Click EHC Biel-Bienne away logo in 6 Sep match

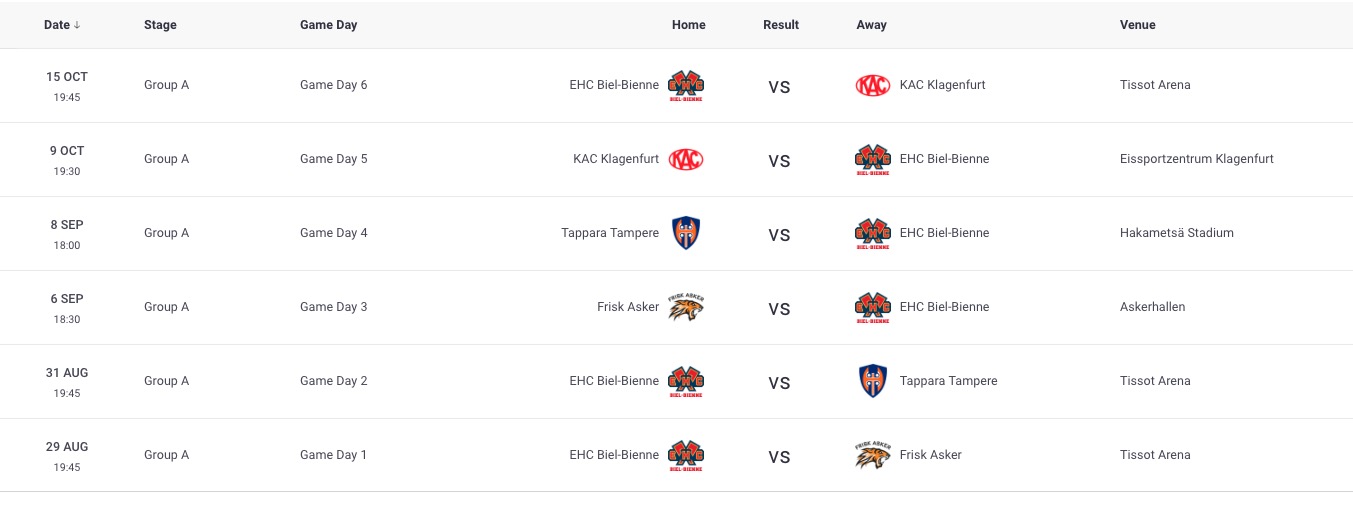873,308
